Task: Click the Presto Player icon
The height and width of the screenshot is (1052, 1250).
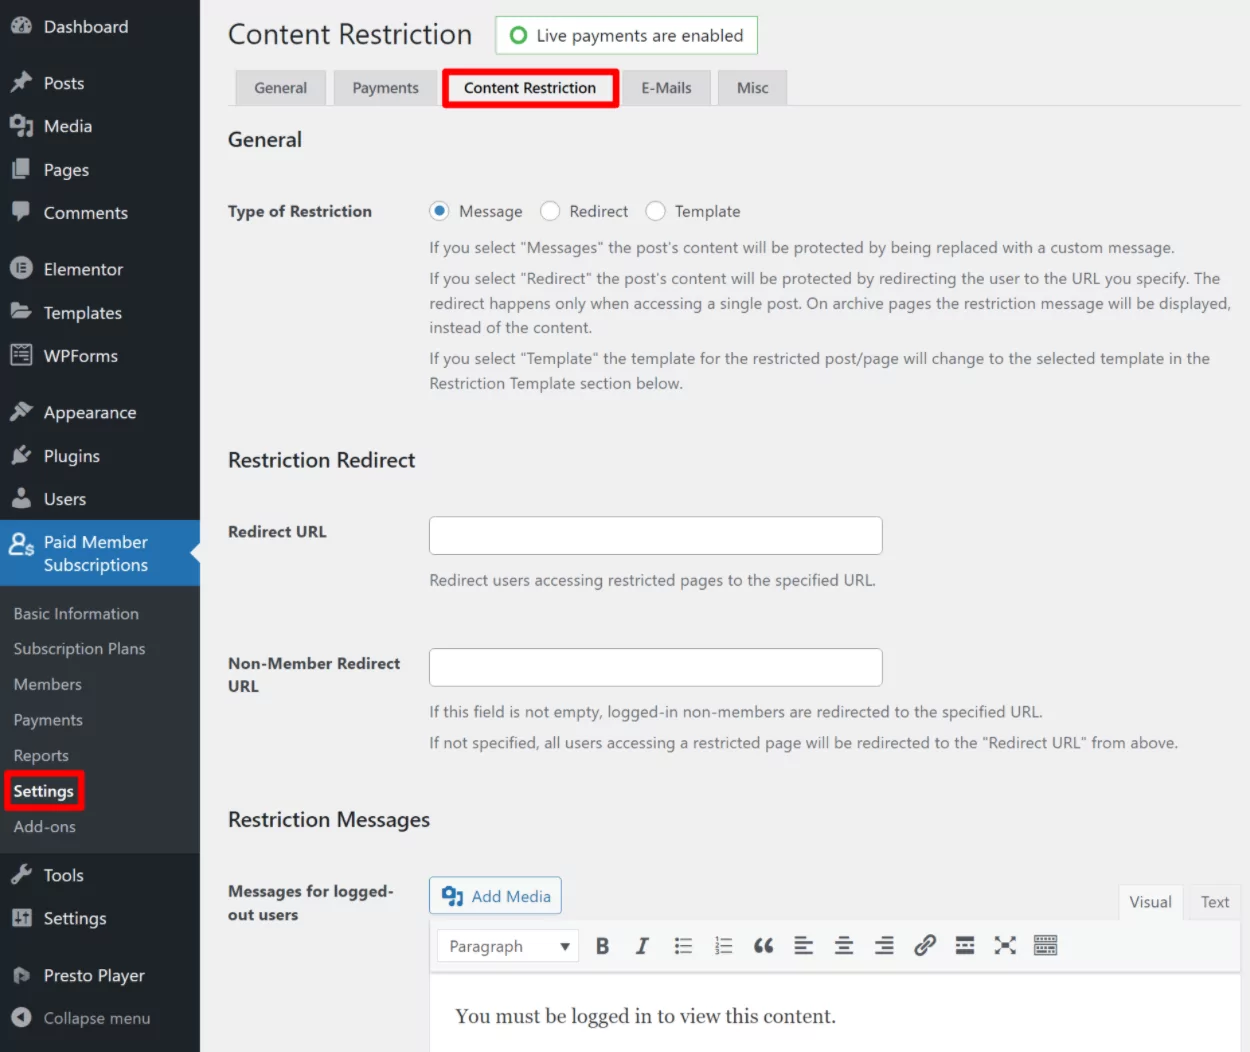Action: pos(21,975)
